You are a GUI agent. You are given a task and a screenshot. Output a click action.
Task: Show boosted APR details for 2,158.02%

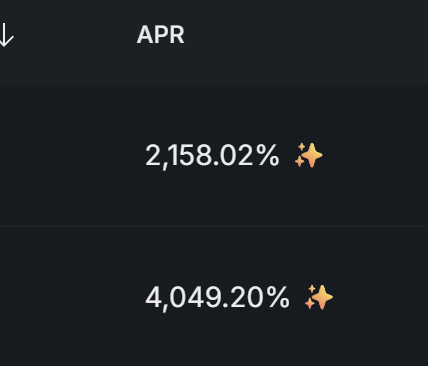point(309,155)
